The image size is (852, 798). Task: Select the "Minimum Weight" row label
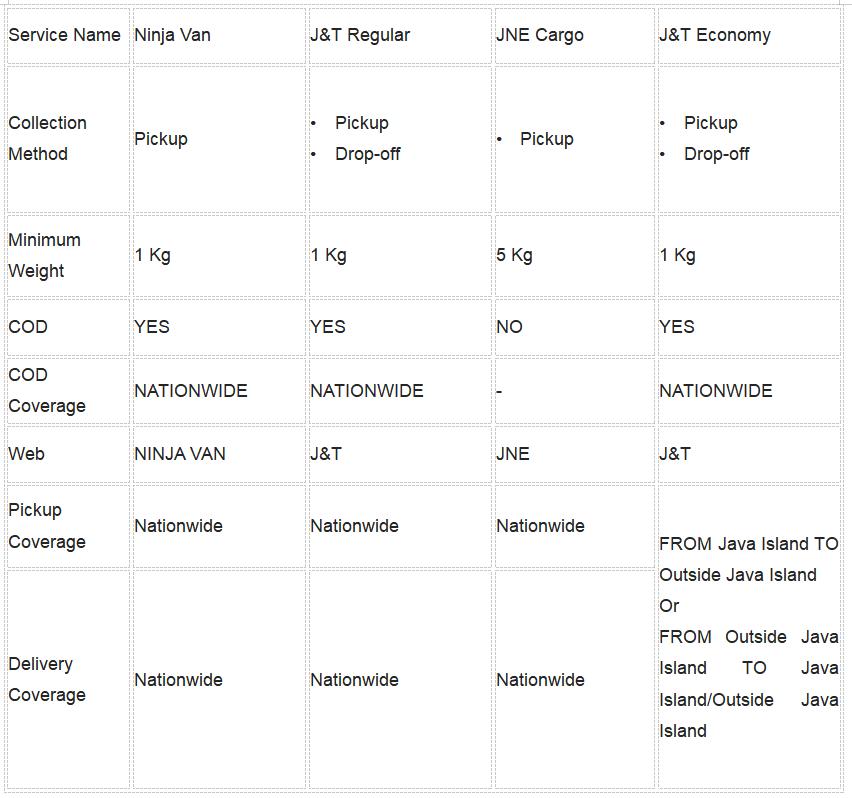[44, 255]
